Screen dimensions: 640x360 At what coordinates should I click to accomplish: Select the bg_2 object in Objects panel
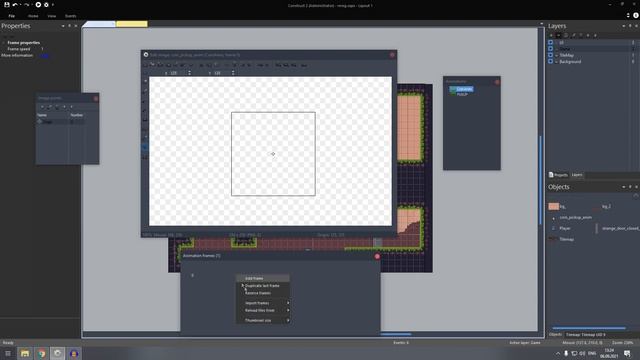(603, 207)
